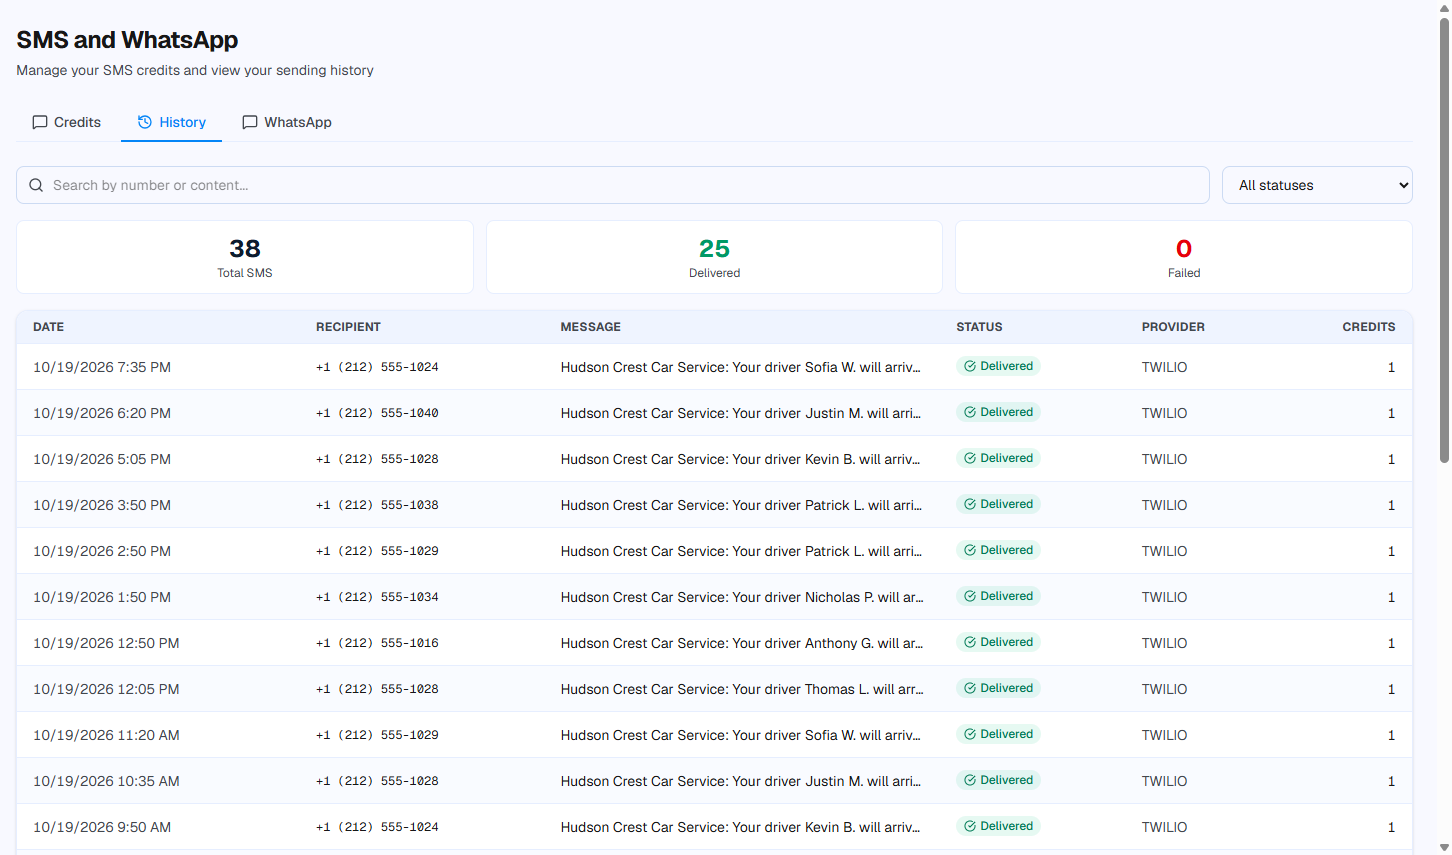Viewport: 1452px width, 855px height.
Task: Click the Failed count card
Action: click(1184, 257)
